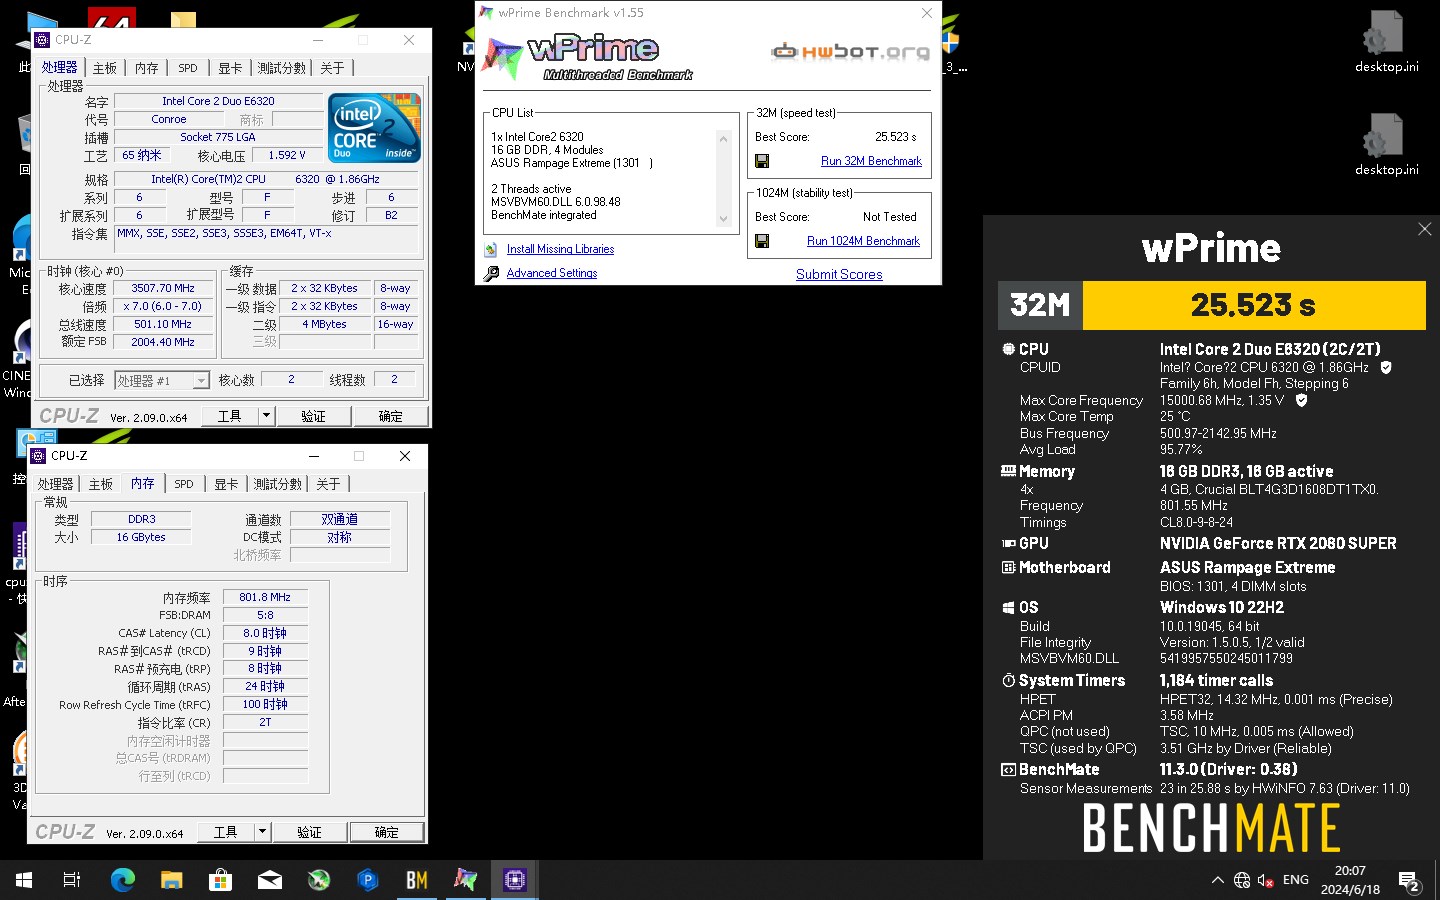Open the Xbox app on the taskbar
1440x900 pixels.
pos(318,880)
